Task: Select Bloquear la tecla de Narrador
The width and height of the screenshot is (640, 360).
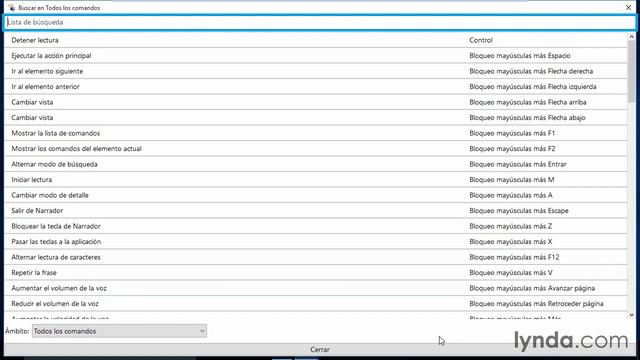Action: click(316, 226)
